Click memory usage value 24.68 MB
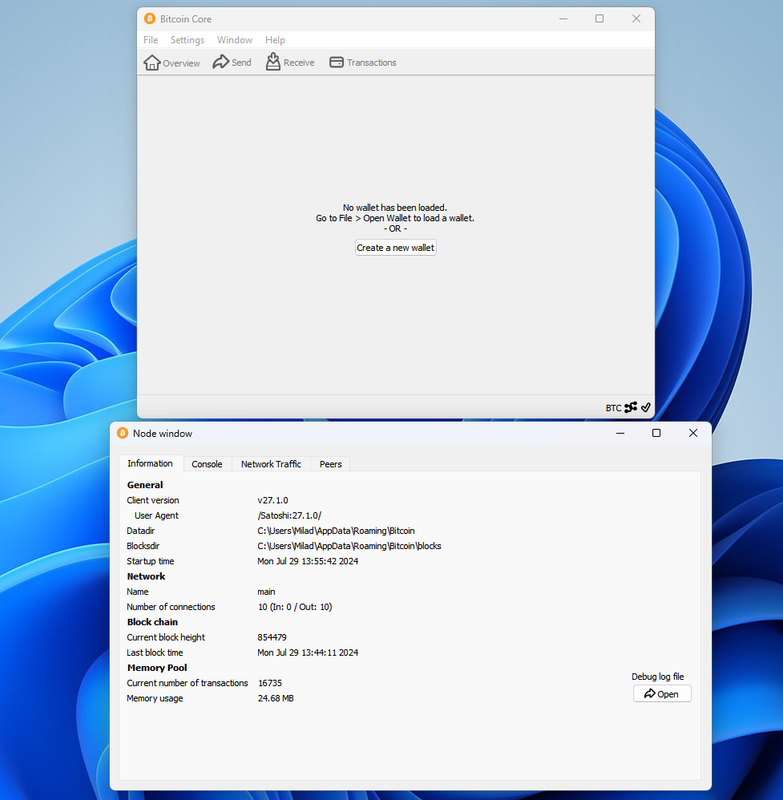 [275, 698]
